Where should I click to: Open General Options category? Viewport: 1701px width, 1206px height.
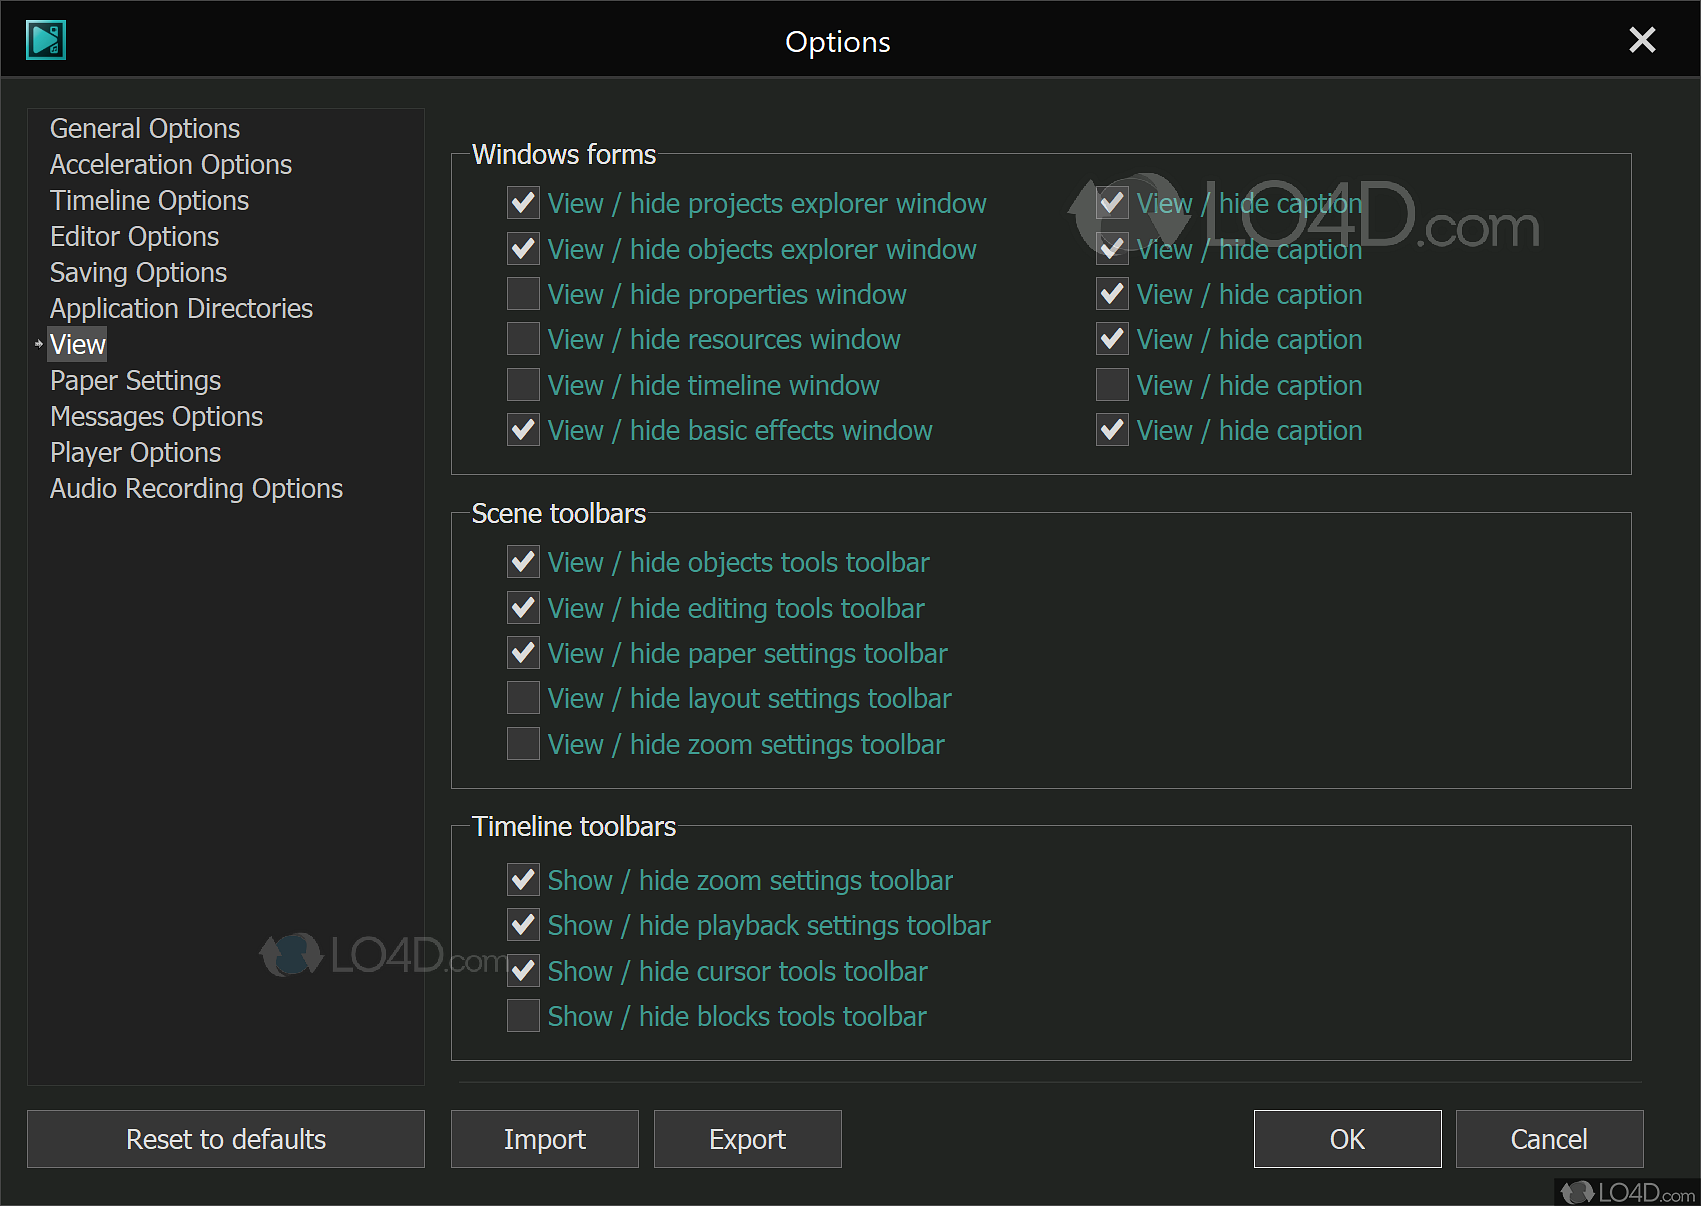pyautogui.click(x=145, y=129)
